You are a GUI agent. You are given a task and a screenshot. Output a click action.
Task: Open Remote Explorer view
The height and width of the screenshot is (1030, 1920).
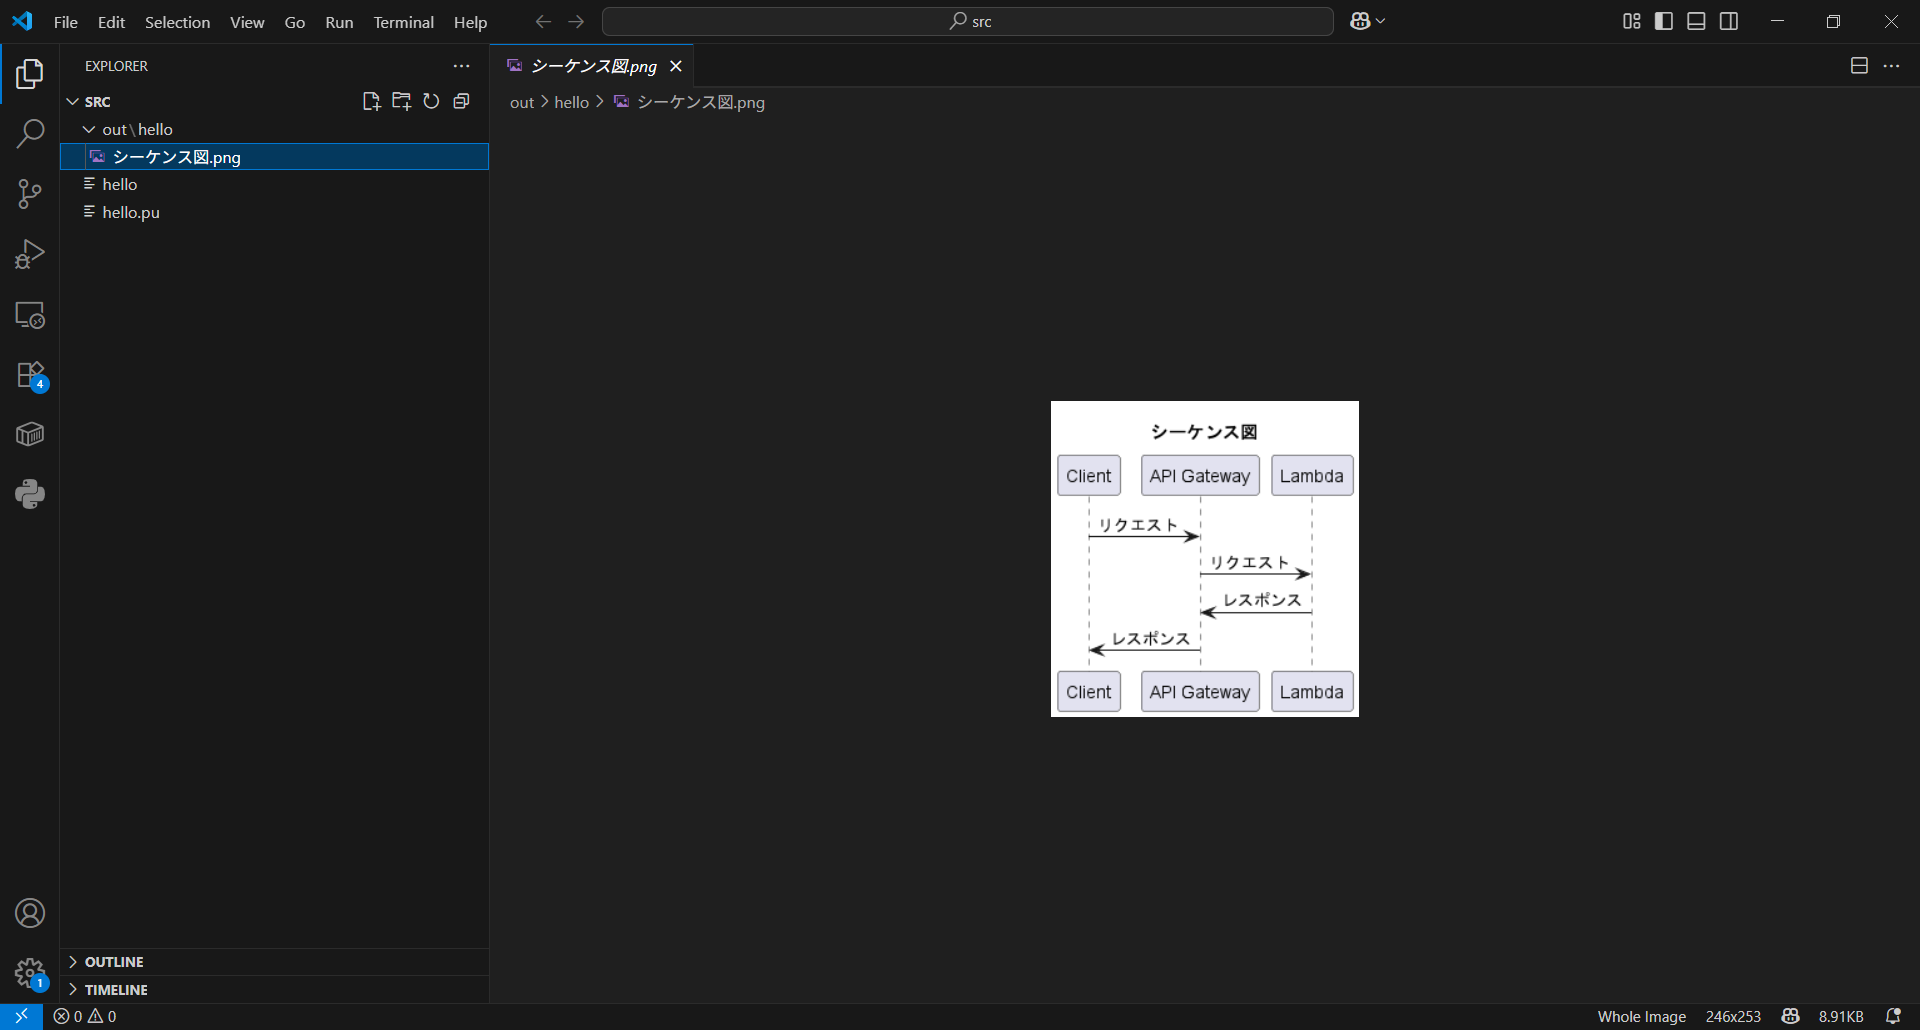[x=30, y=315]
